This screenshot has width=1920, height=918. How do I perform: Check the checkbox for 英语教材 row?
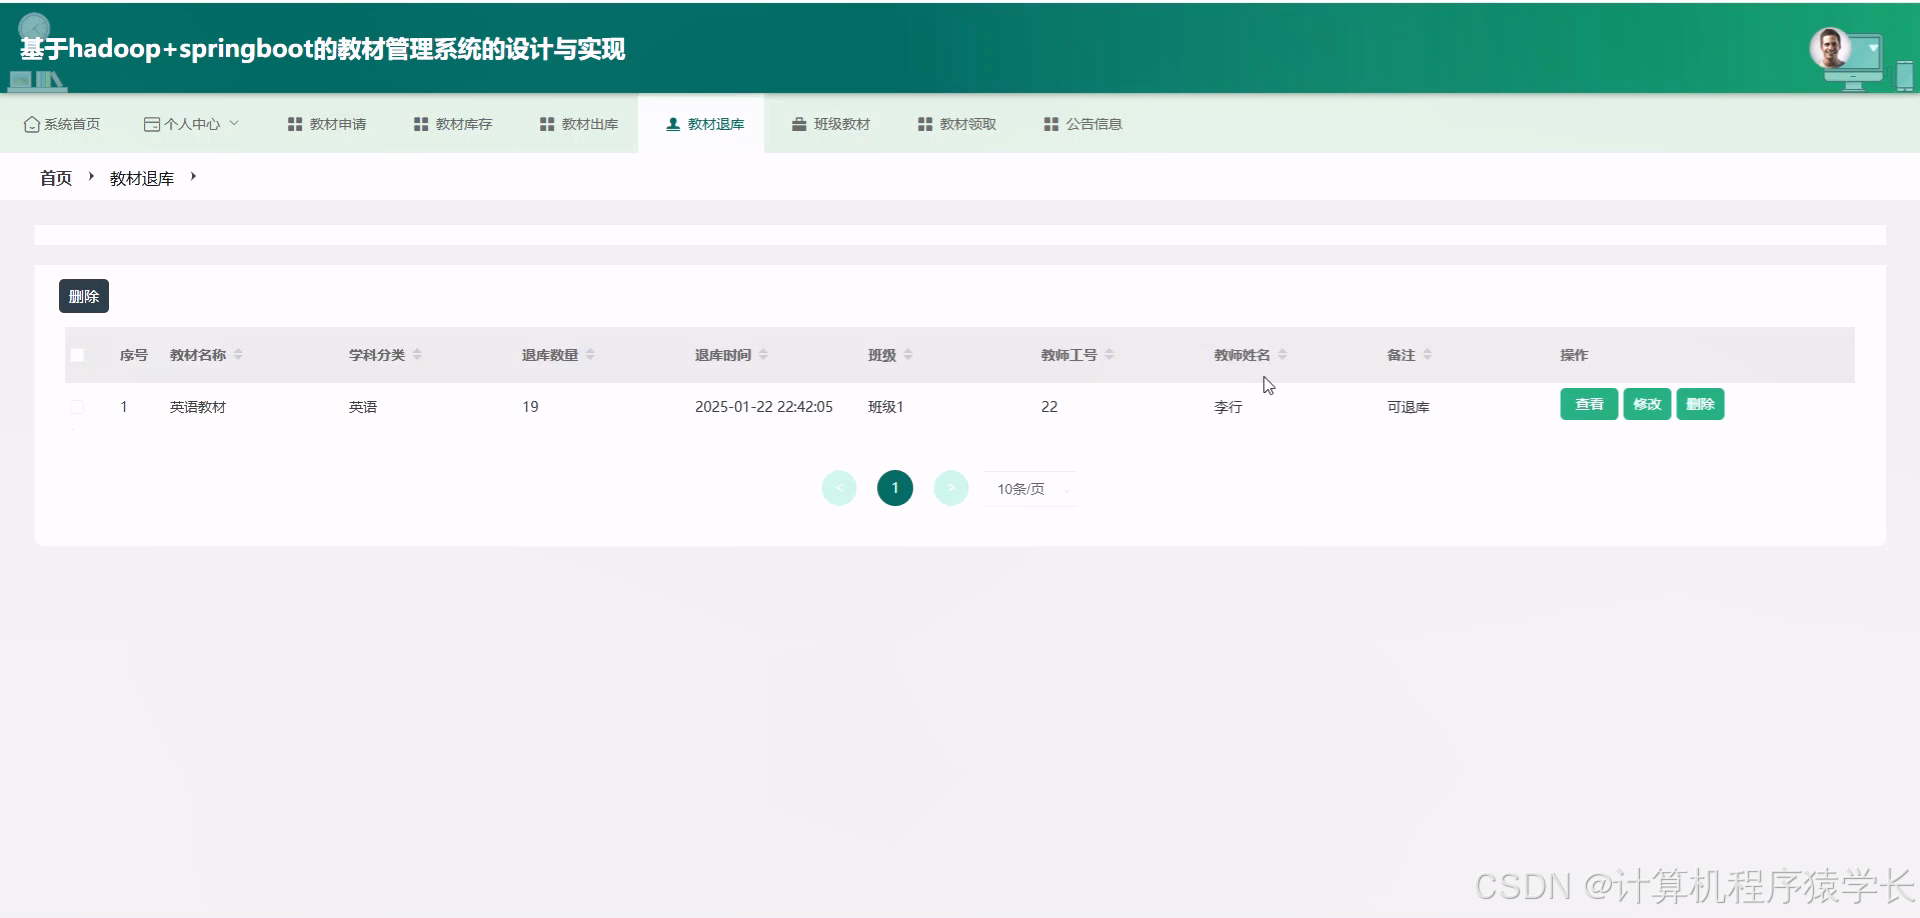click(x=78, y=406)
